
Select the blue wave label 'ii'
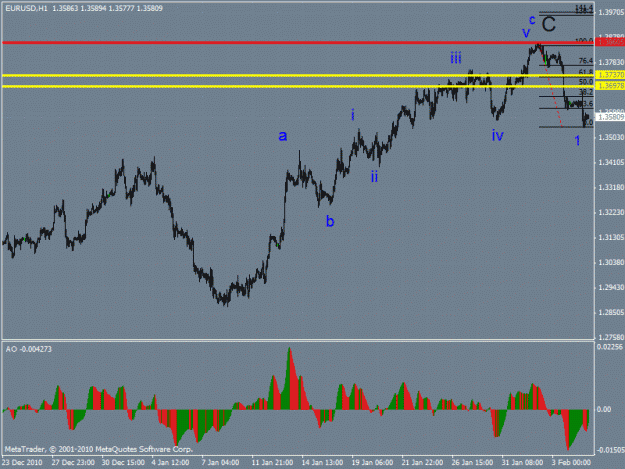click(374, 176)
